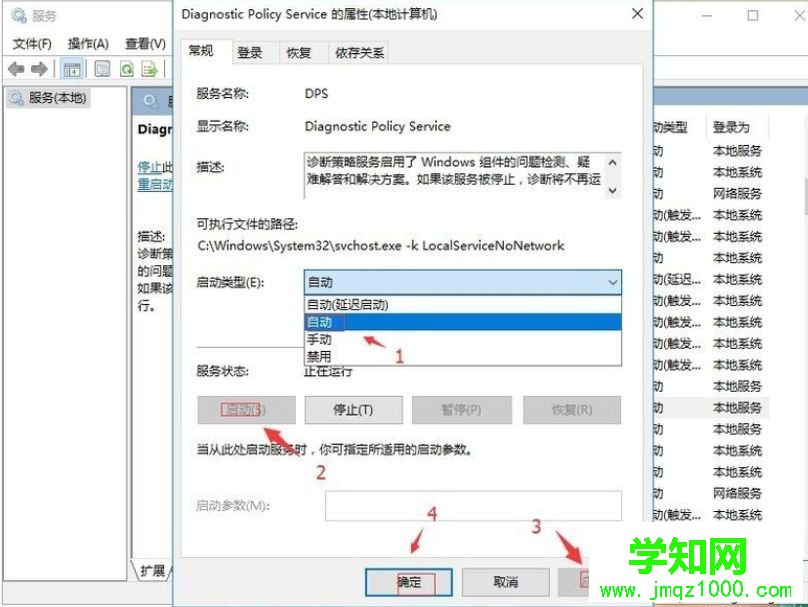Open properties via the toolbar properties icon

(100, 68)
